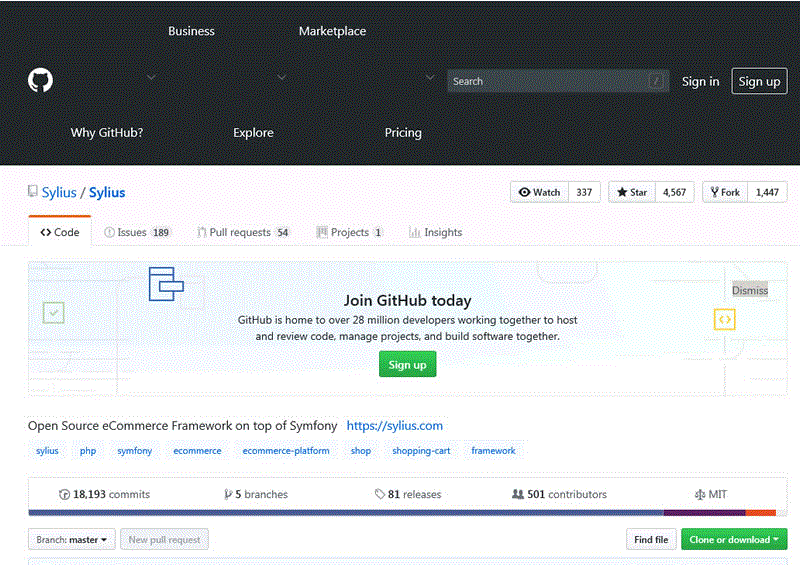Click the branches fork icon
Screen dimensions: 800x565
[228, 494]
